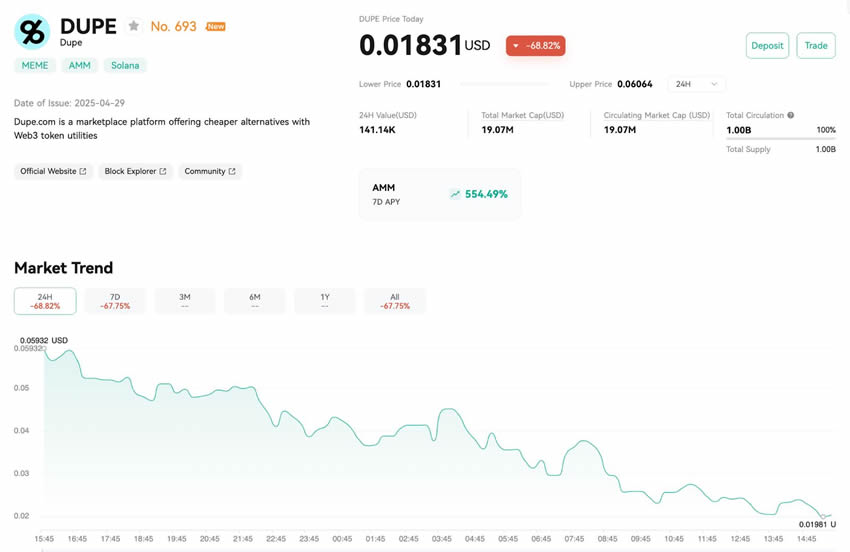Click the Total Market Cap(USD) label
Viewport: 850px width, 552px height.
click(523, 115)
